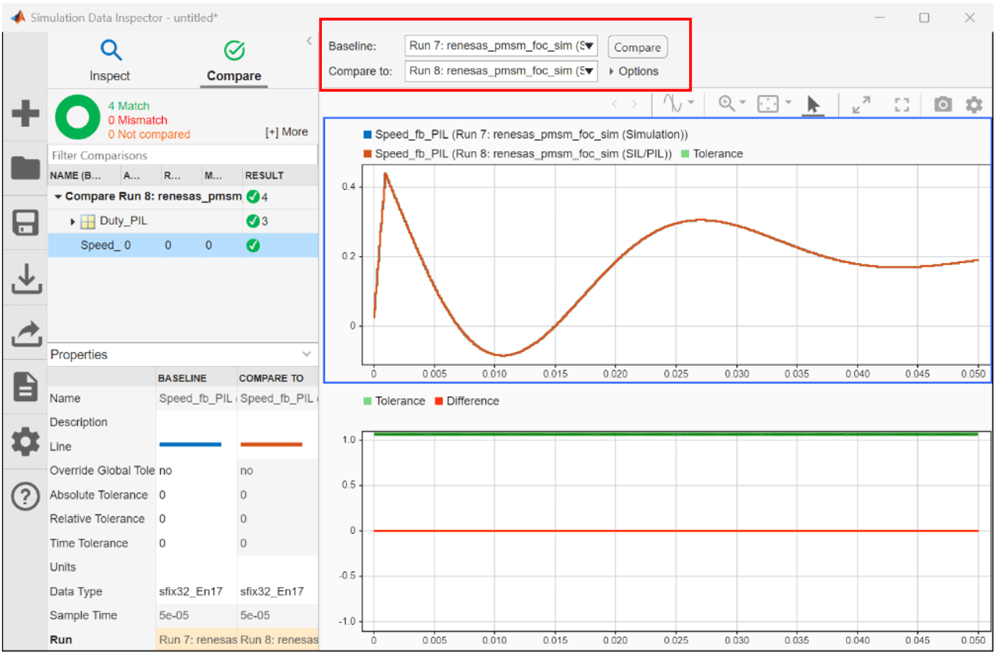Take a snapshot with the camera icon
This screenshot has width=1000, height=656.
[x=941, y=103]
